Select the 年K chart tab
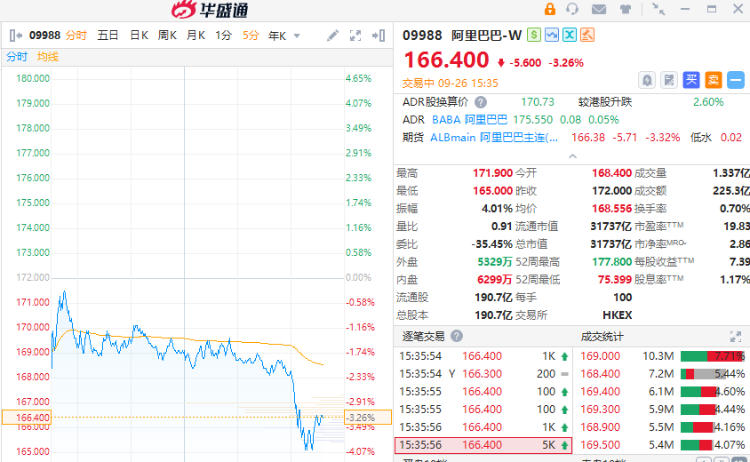Image resolution: width=750 pixels, height=462 pixels. 277,36
